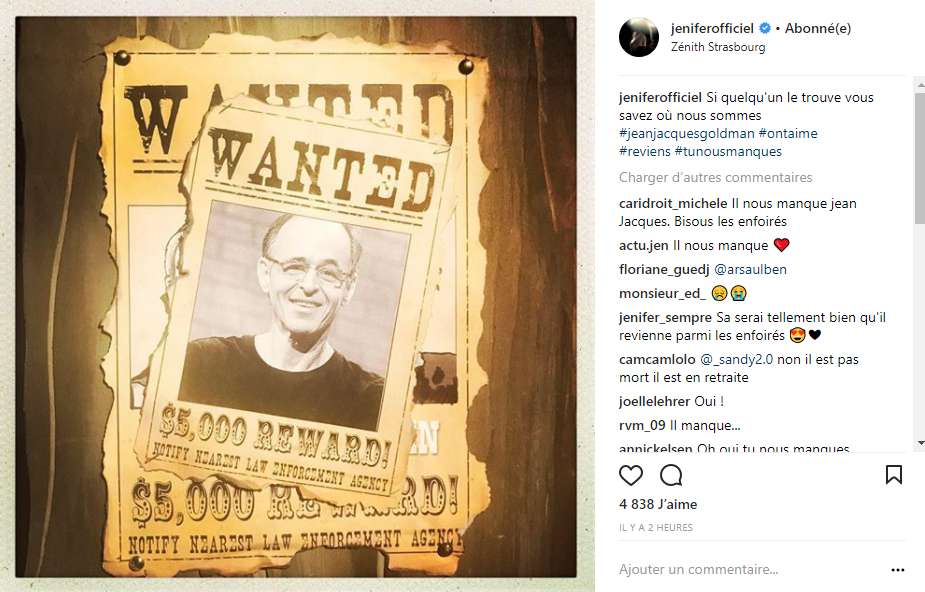Click the Ajouter un commentaire field

(749, 570)
